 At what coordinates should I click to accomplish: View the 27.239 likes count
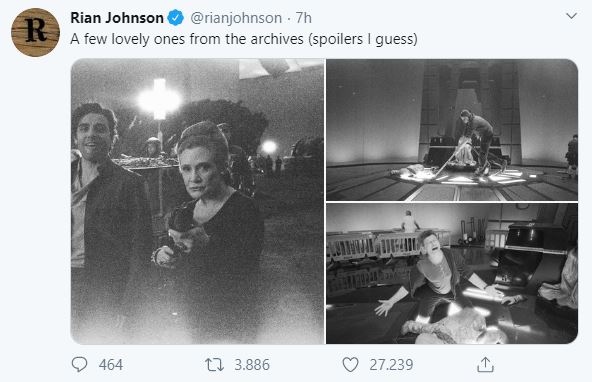click(391, 365)
